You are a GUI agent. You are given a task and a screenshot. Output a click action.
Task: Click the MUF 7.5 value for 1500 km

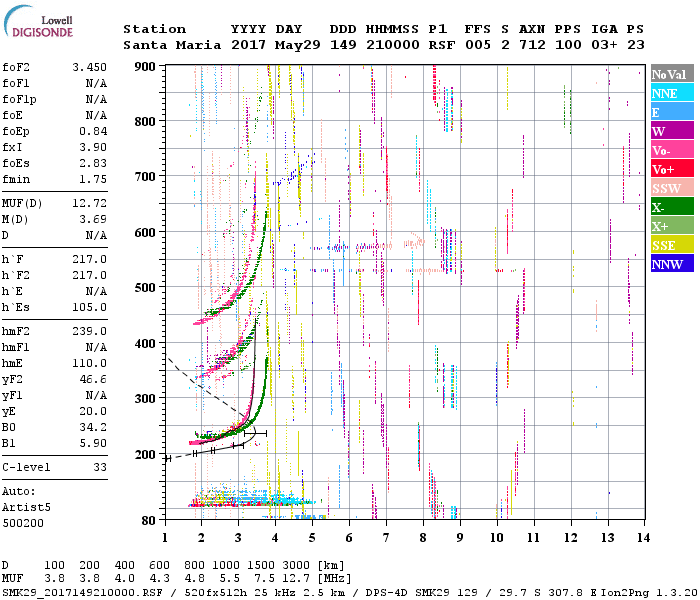point(264,579)
